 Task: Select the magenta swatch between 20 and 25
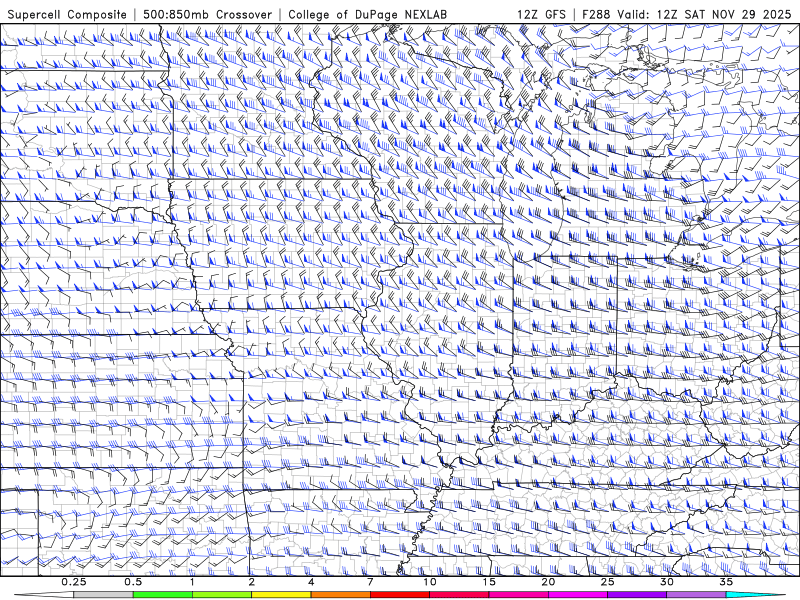(578, 595)
